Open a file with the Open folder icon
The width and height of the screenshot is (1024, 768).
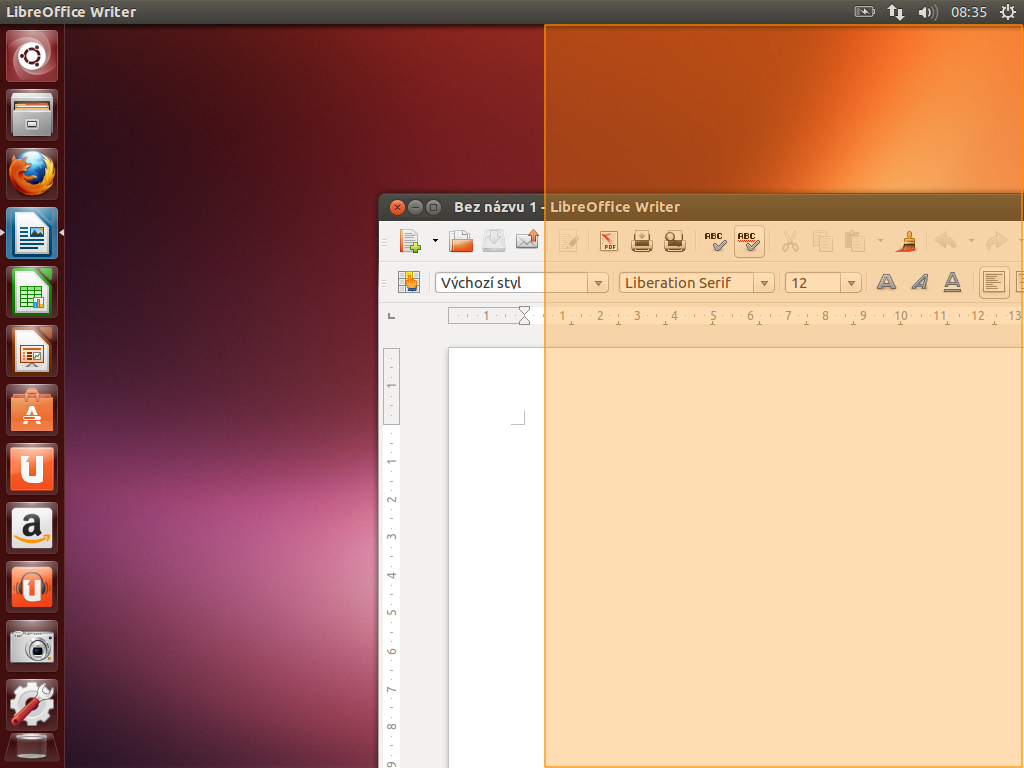pyautogui.click(x=460, y=241)
